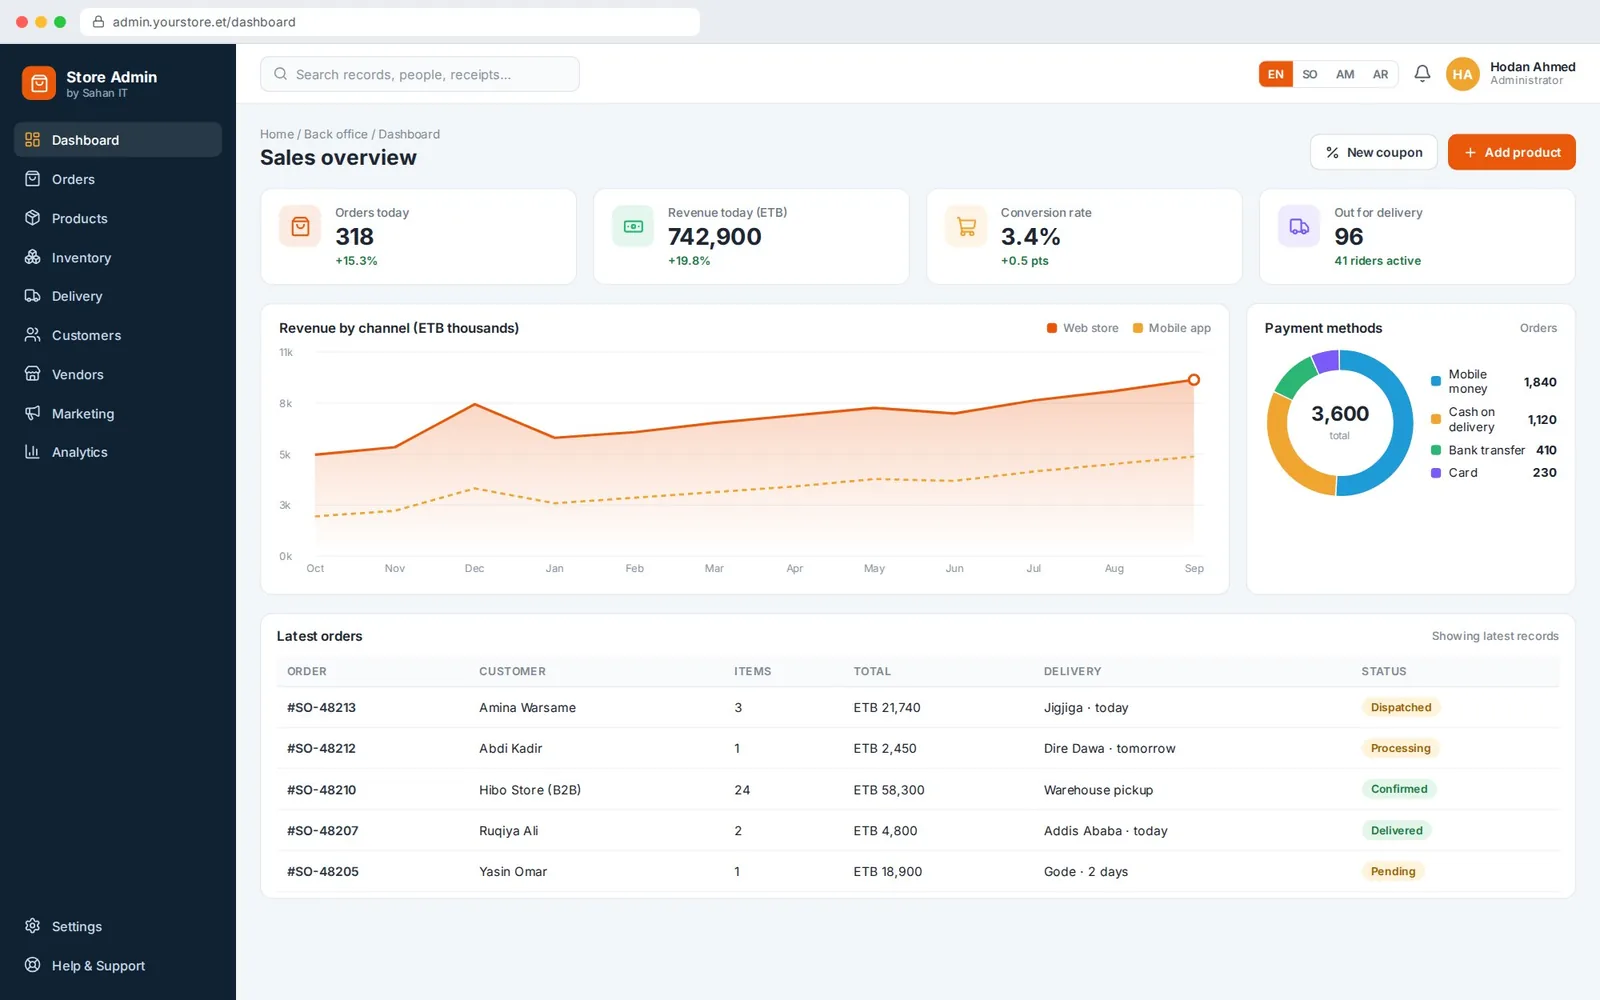Click the Conversion rate cart icon
This screenshot has height=1000, width=1600.
coord(966,227)
